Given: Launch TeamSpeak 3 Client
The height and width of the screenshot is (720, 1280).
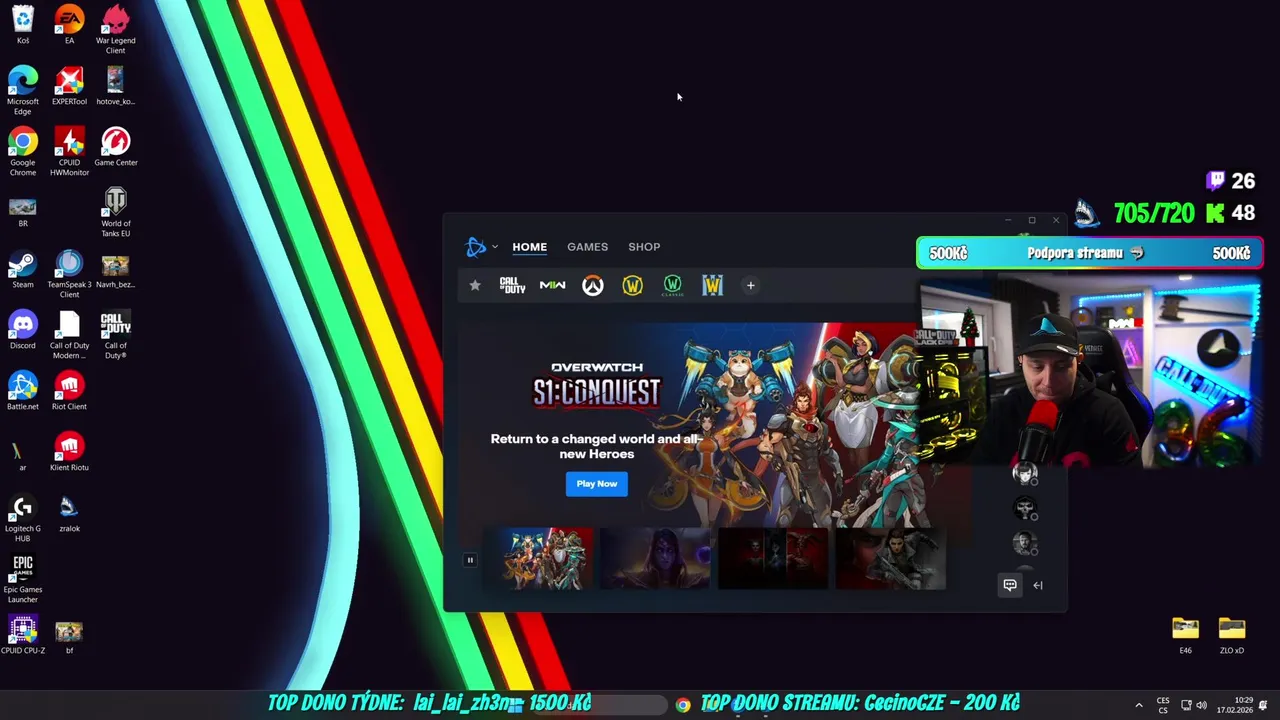Looking at the screenshot, I should [69, 273].
